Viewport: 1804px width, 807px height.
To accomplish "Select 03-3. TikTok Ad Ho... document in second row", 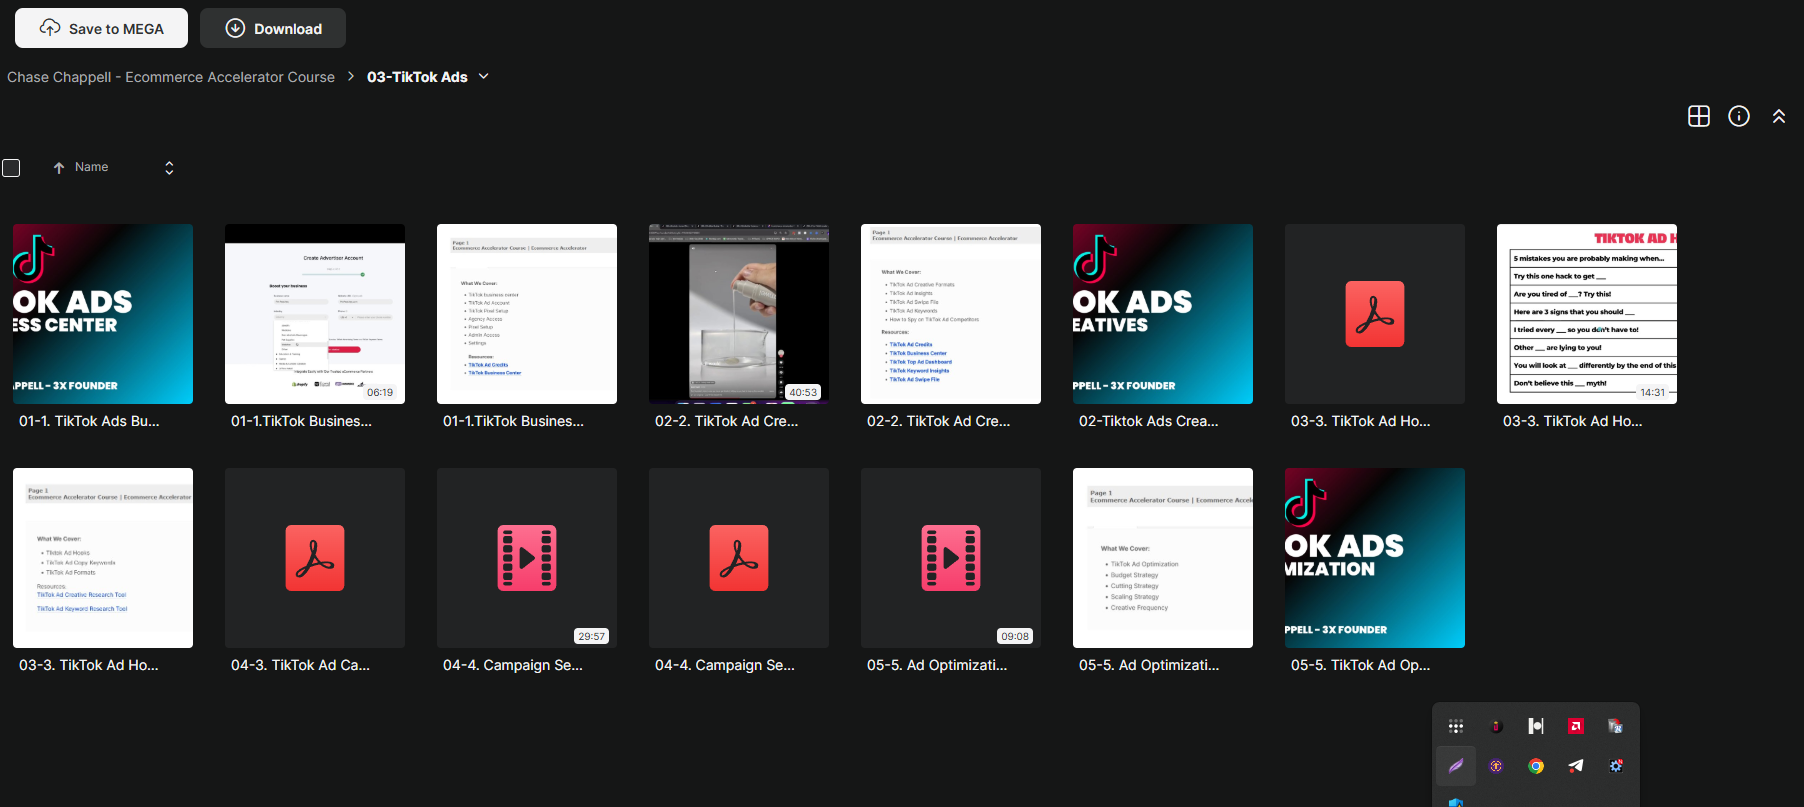I will click(x=103, y=558).
